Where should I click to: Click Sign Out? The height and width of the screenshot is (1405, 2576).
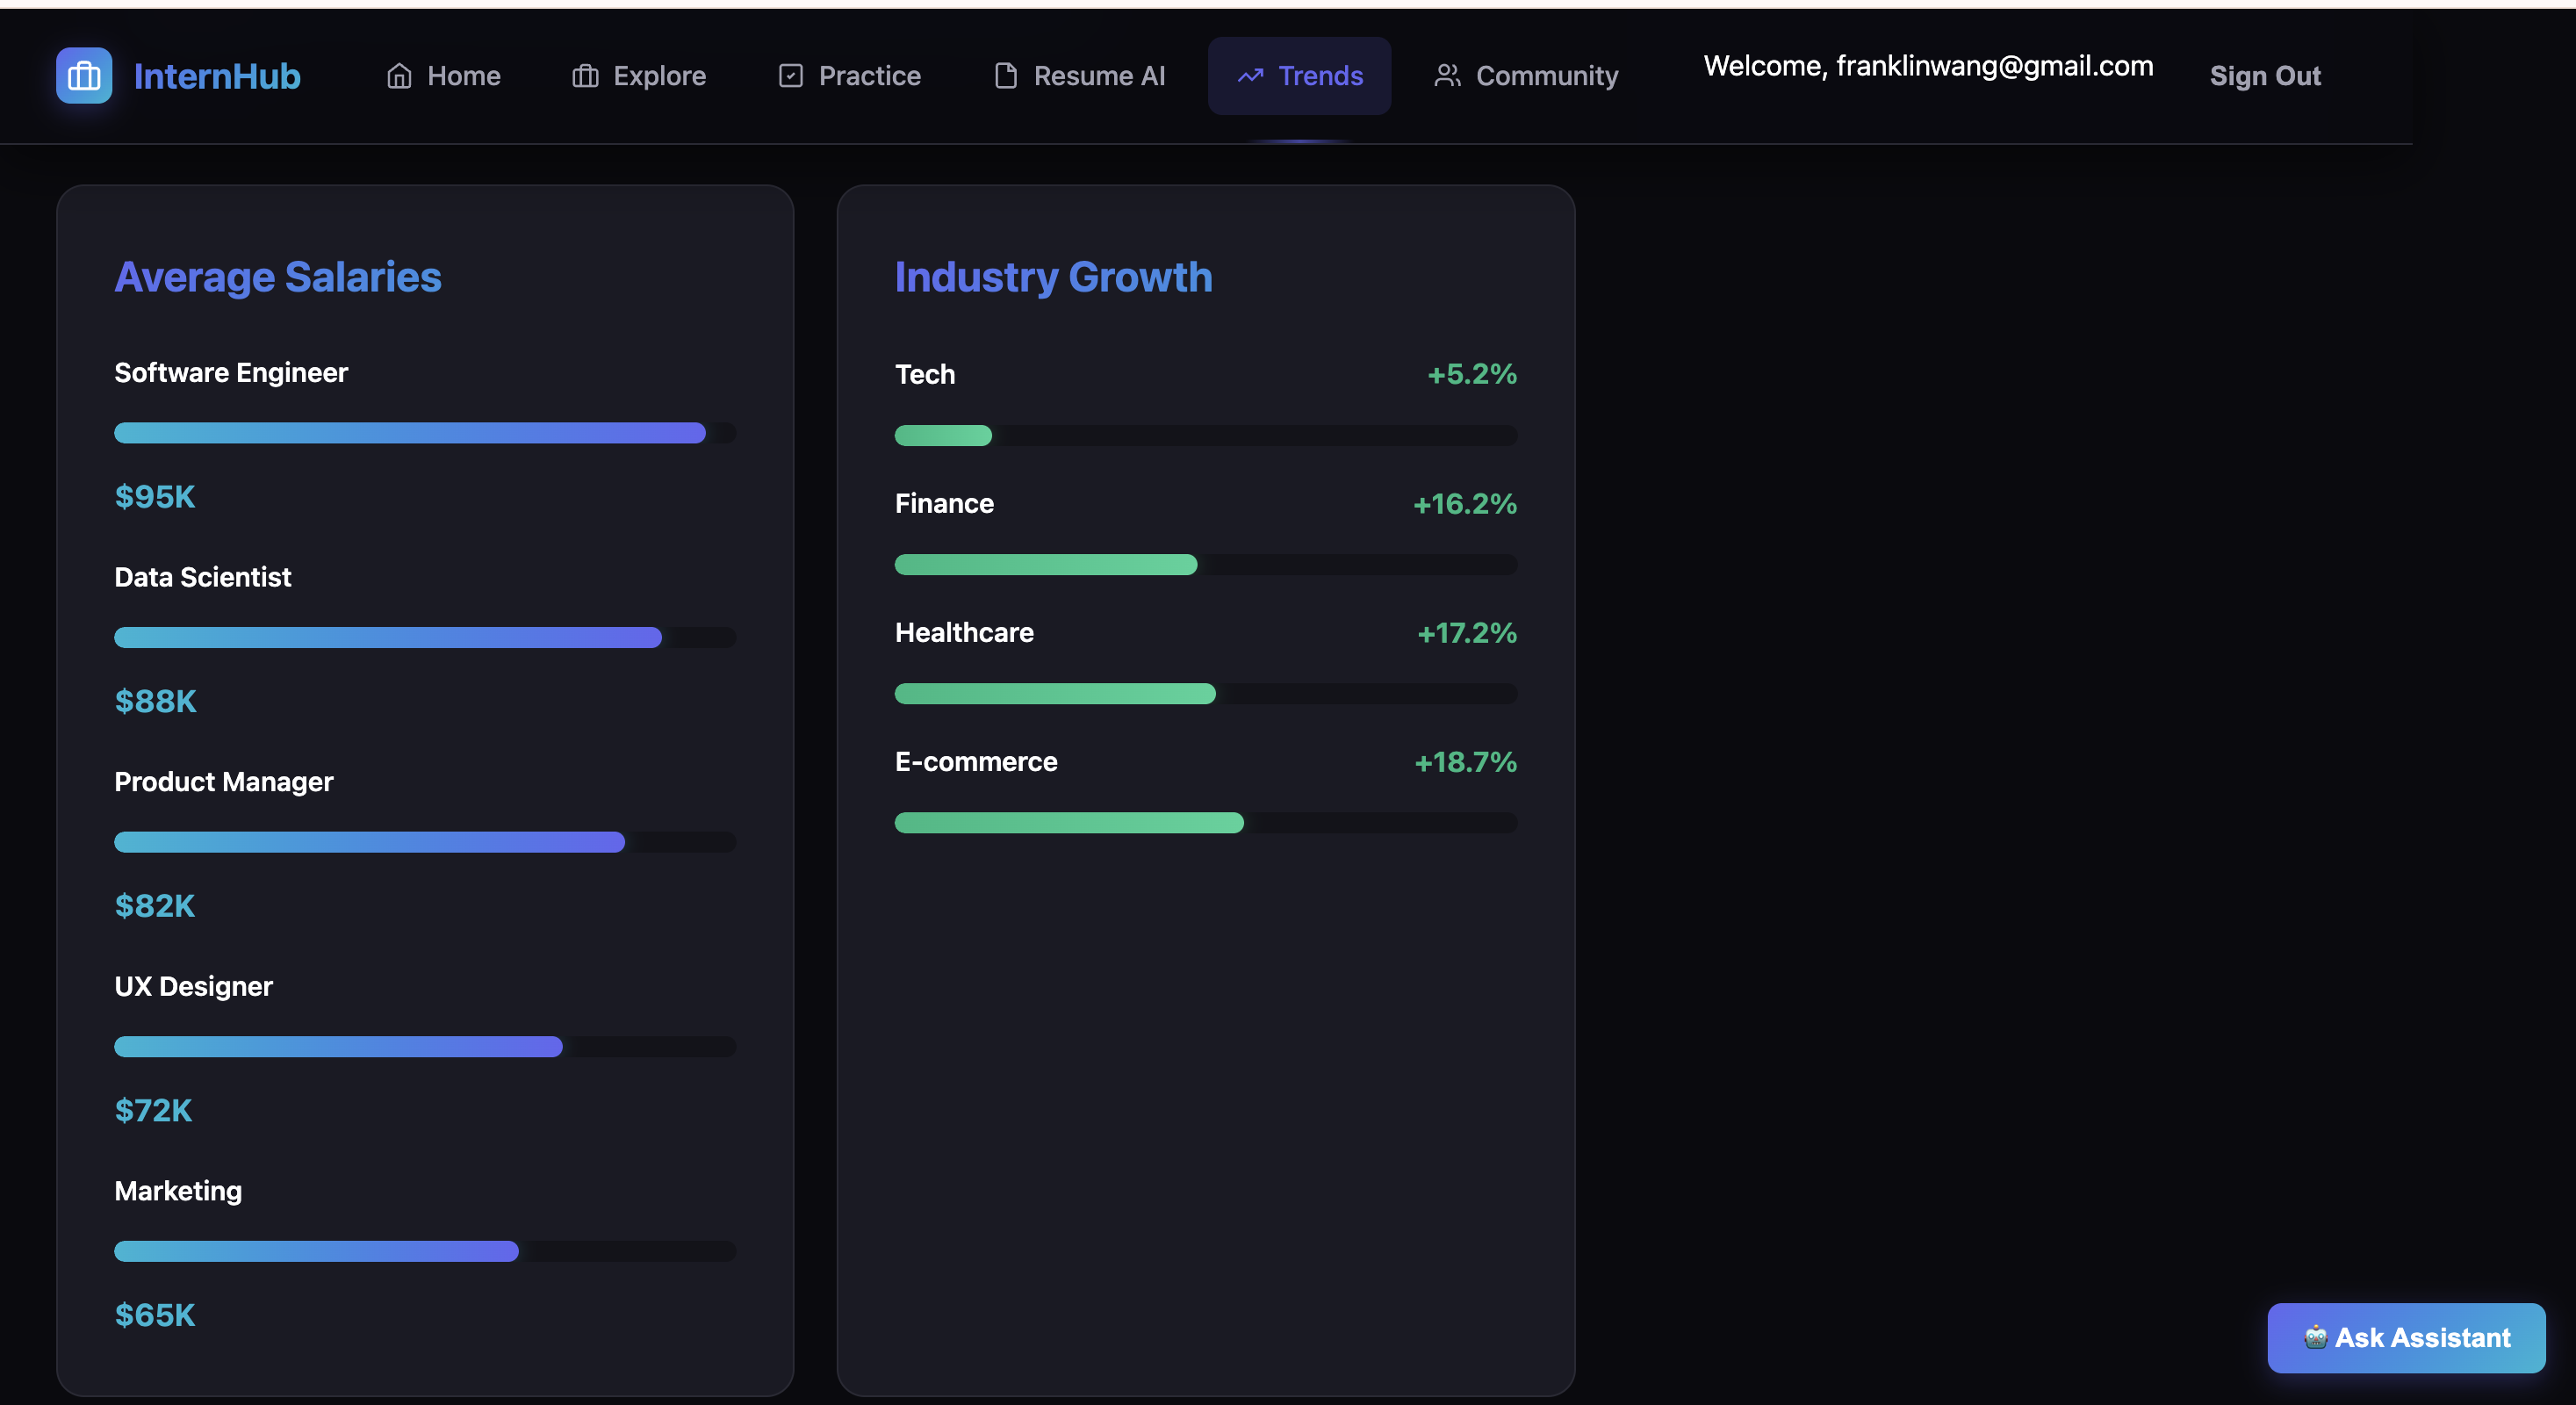point(2264,76)
